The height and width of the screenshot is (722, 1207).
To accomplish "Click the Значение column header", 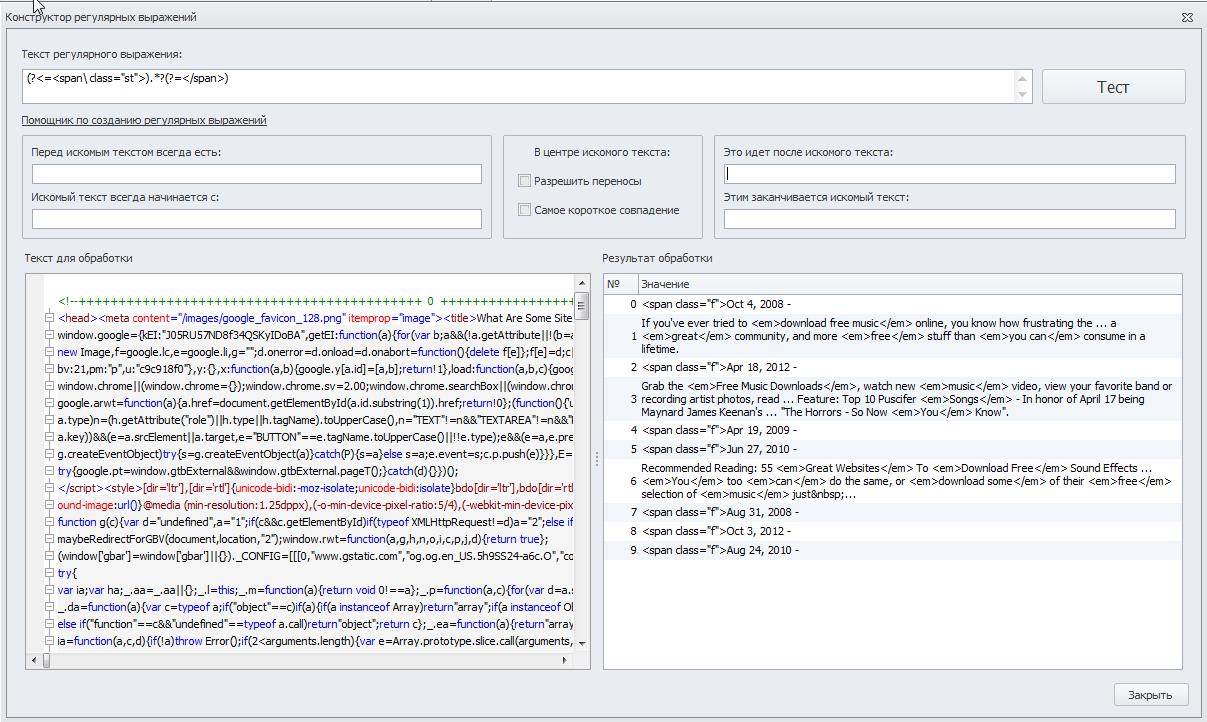I will click(908, 284).
